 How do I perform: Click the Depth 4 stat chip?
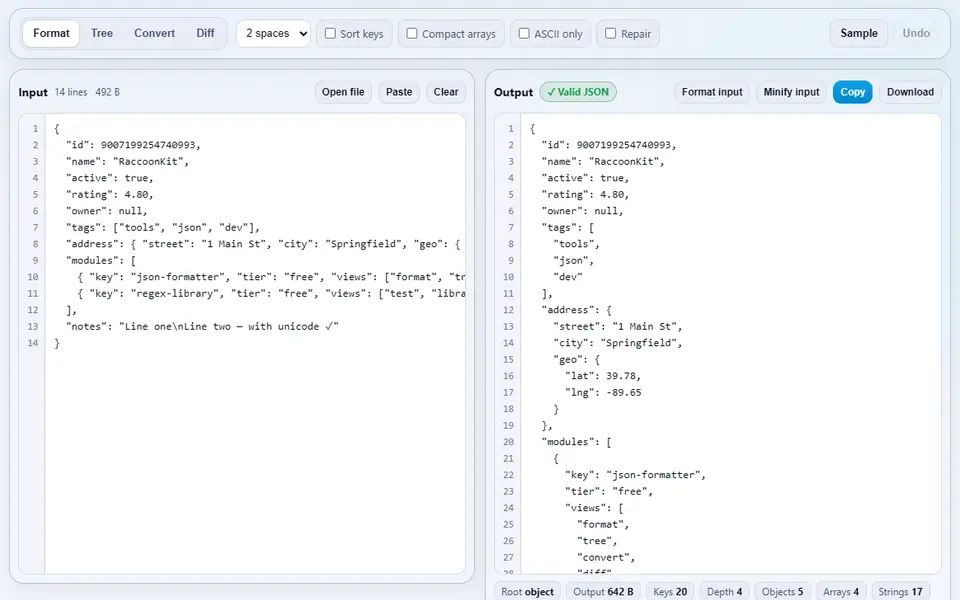(x=724, y=591)
